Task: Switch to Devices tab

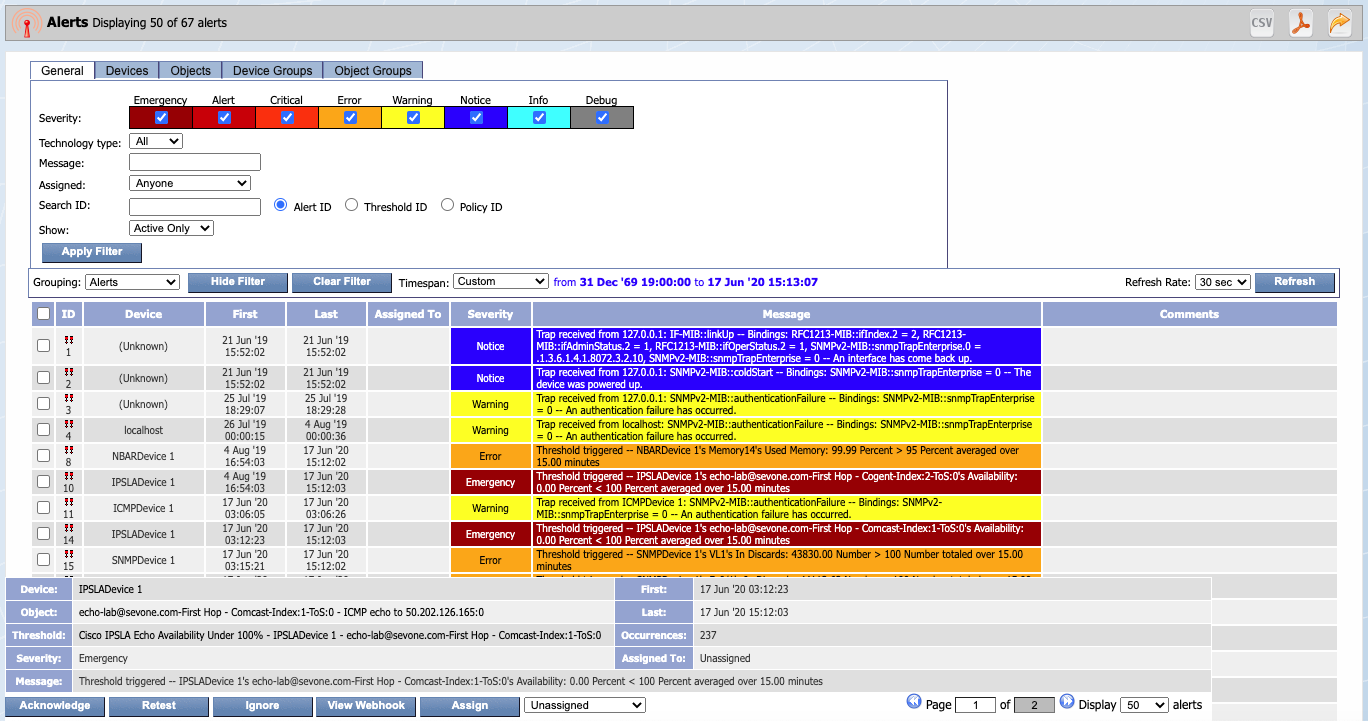Action: [127, 70]
